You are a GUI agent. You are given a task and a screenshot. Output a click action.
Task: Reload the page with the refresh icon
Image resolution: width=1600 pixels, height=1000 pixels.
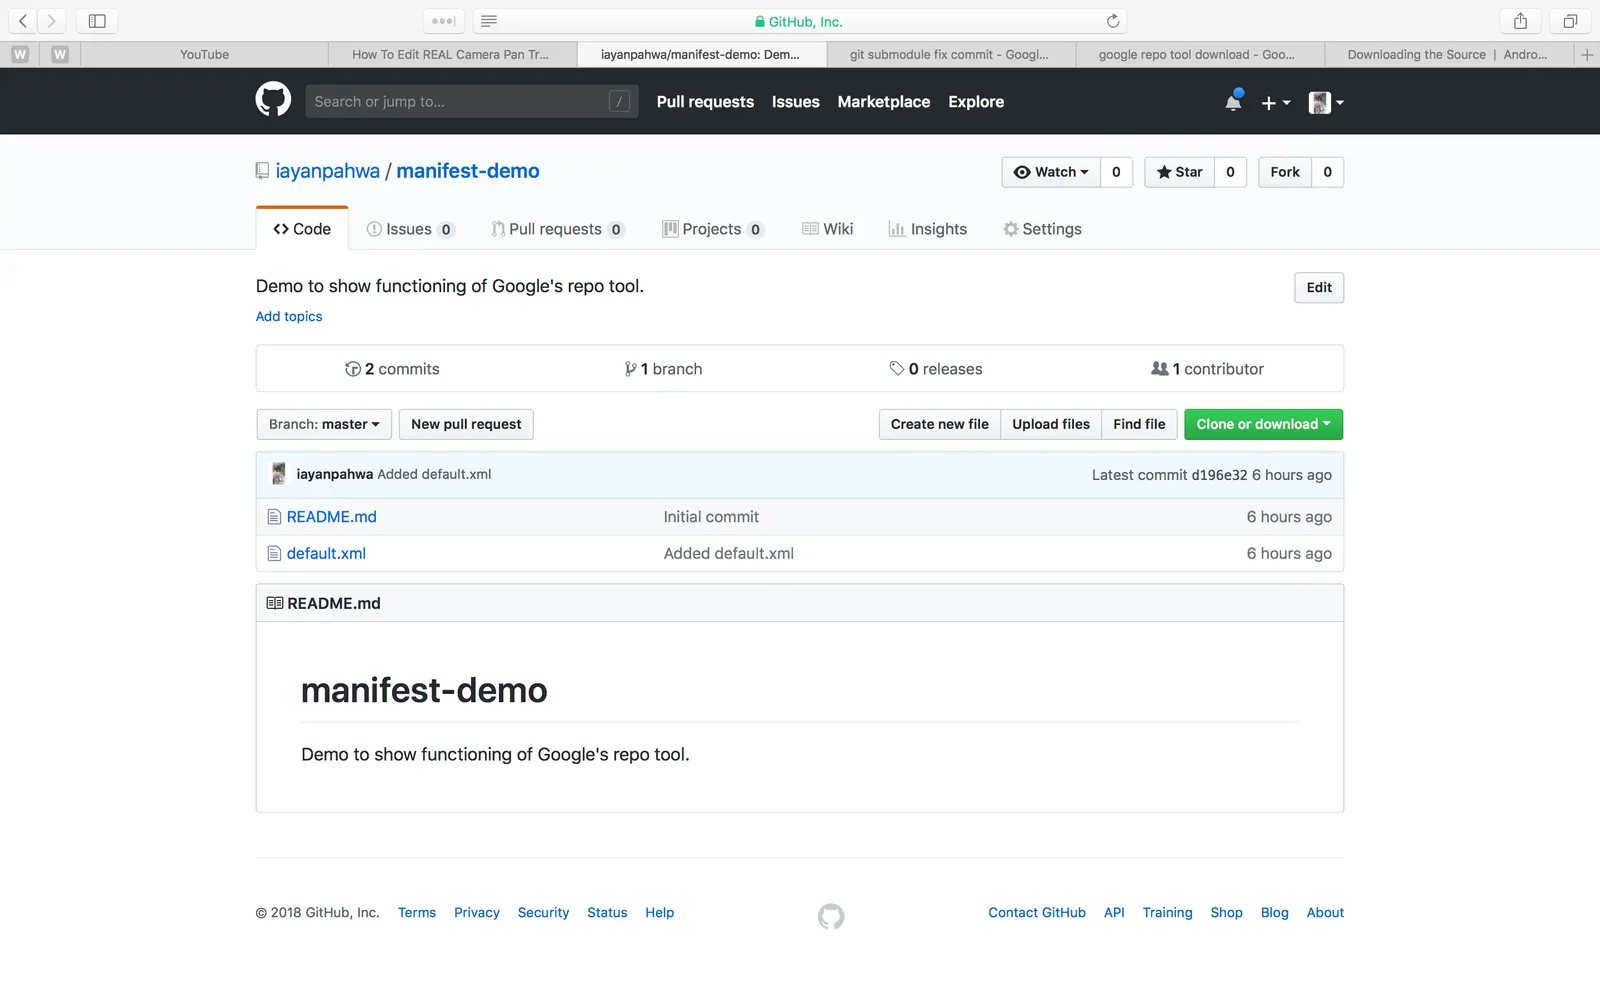[x=1112, y=21]
